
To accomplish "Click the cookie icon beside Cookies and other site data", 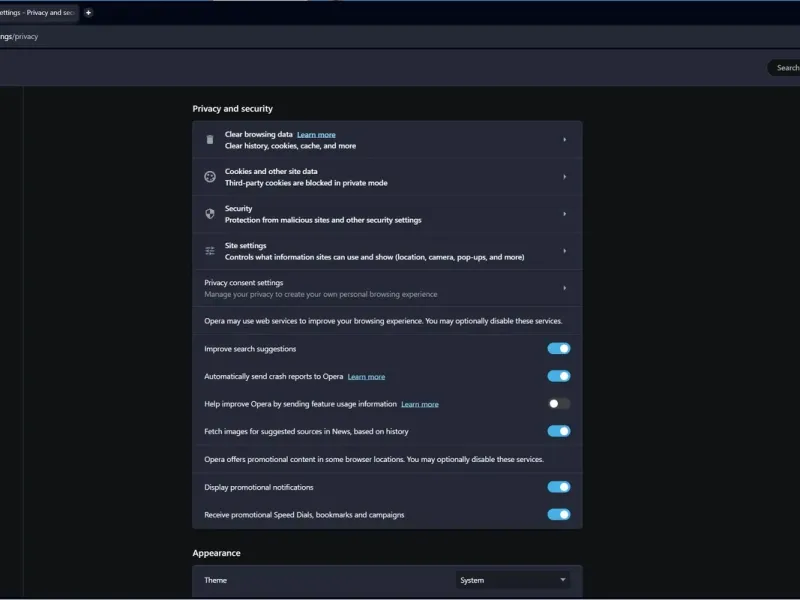I will (x=210, y=177).
